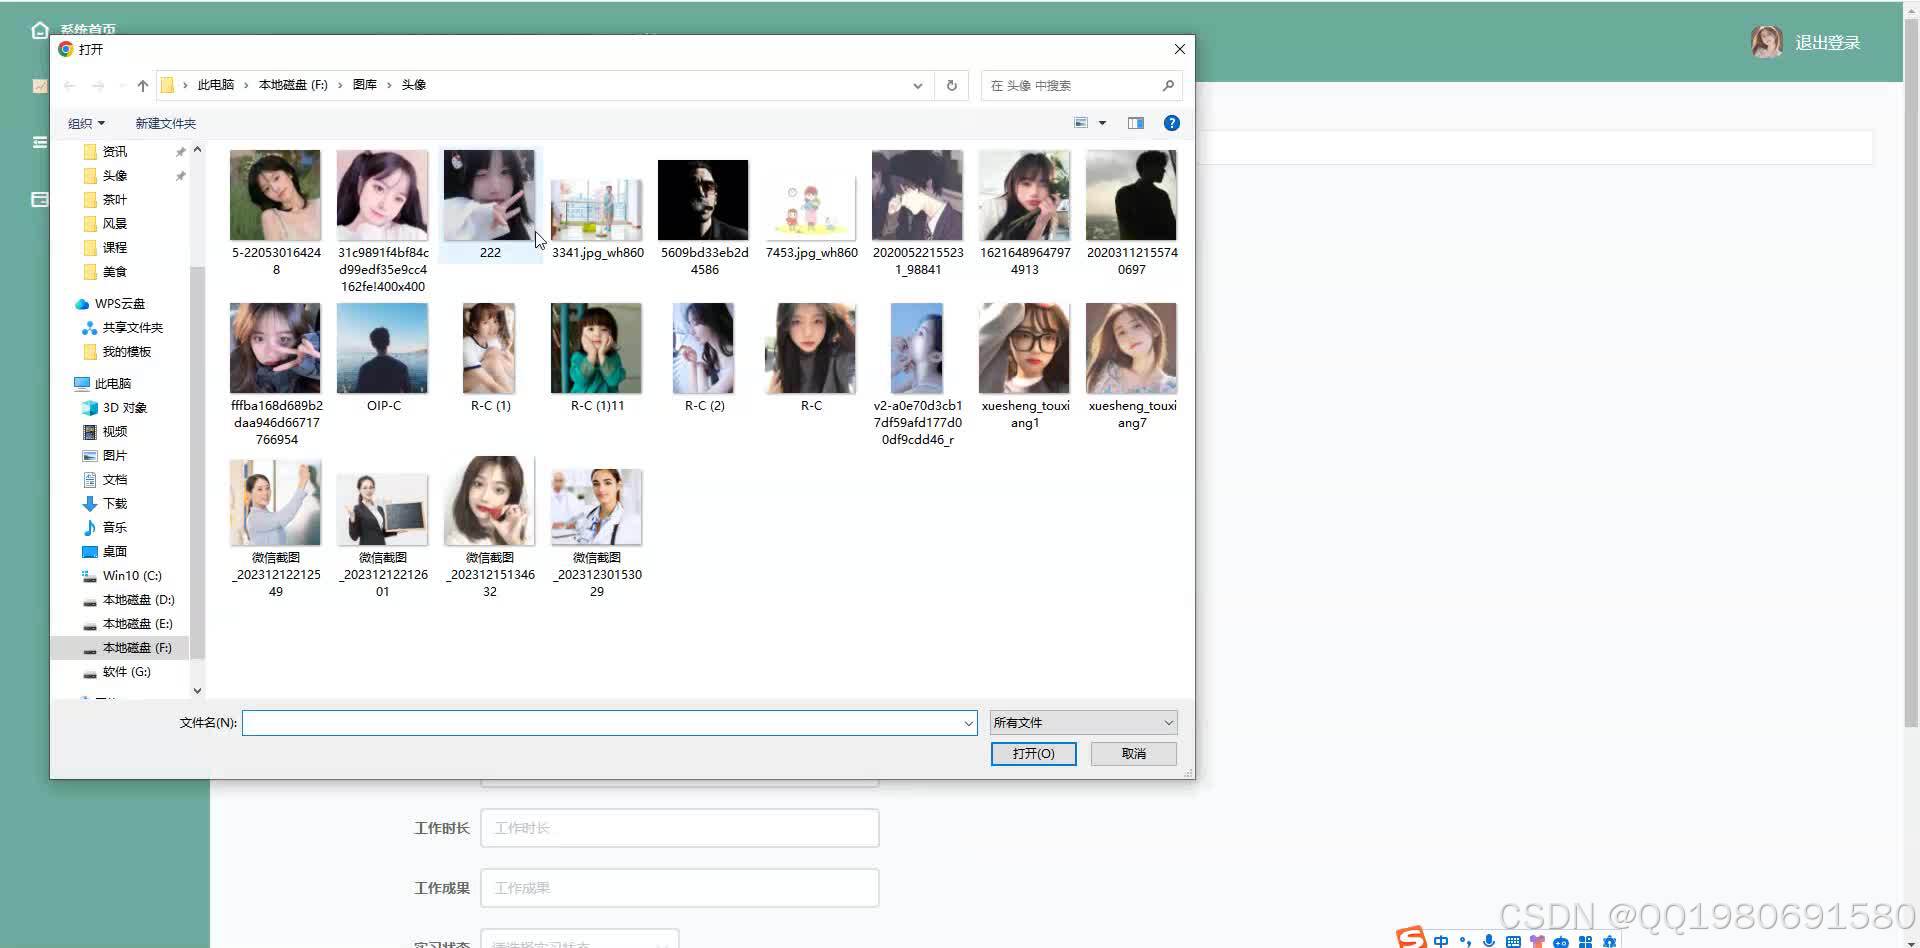Select 微信截图_20231230153029 doctor image
This screenshot has height=948, width=1920.
click(597, 532)
